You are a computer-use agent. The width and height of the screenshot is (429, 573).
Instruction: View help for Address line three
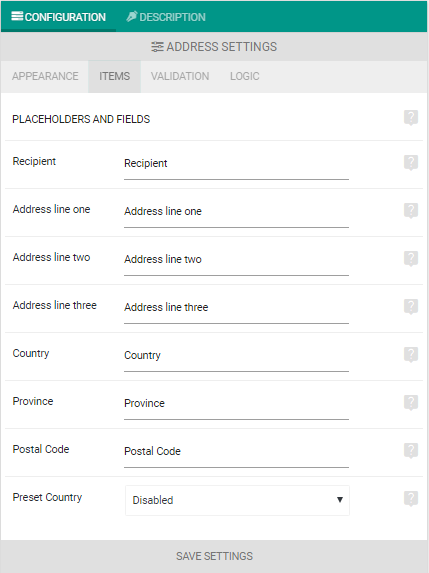(411, 307)
